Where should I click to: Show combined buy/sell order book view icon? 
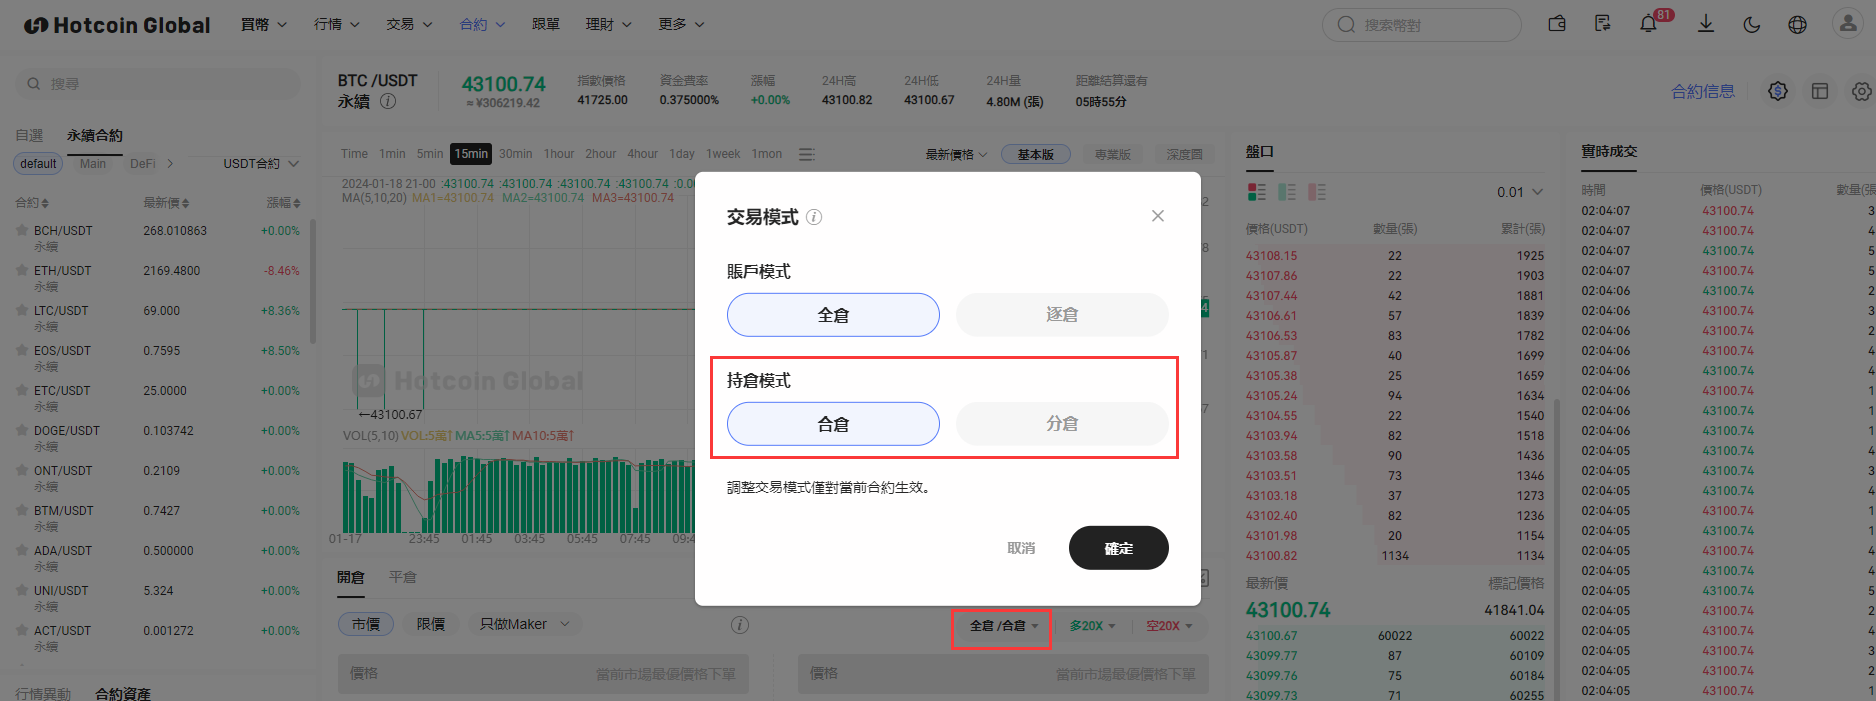[1257, 192]
